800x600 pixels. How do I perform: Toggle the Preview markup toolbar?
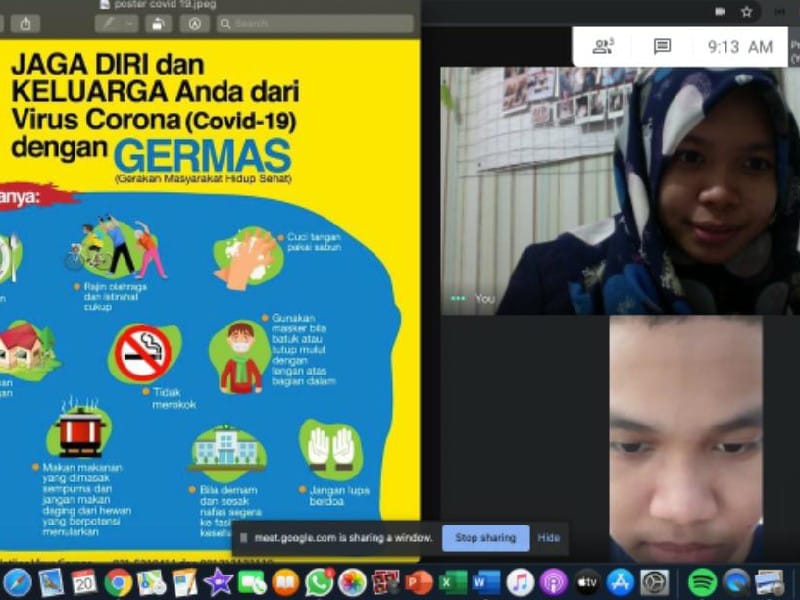click(x=194, y=23)
